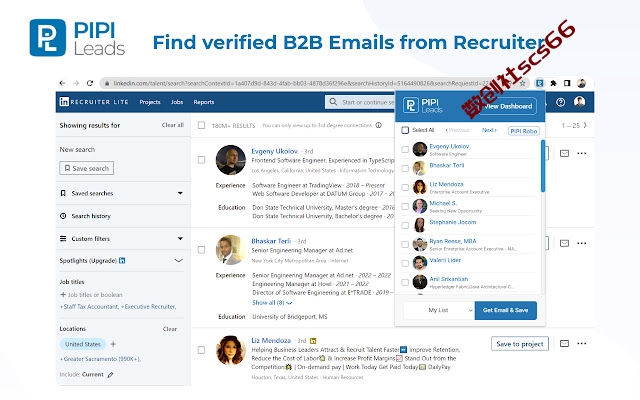Click browser forward arrow
Screen dimensions: 640x400
click(x=76, y=83)
